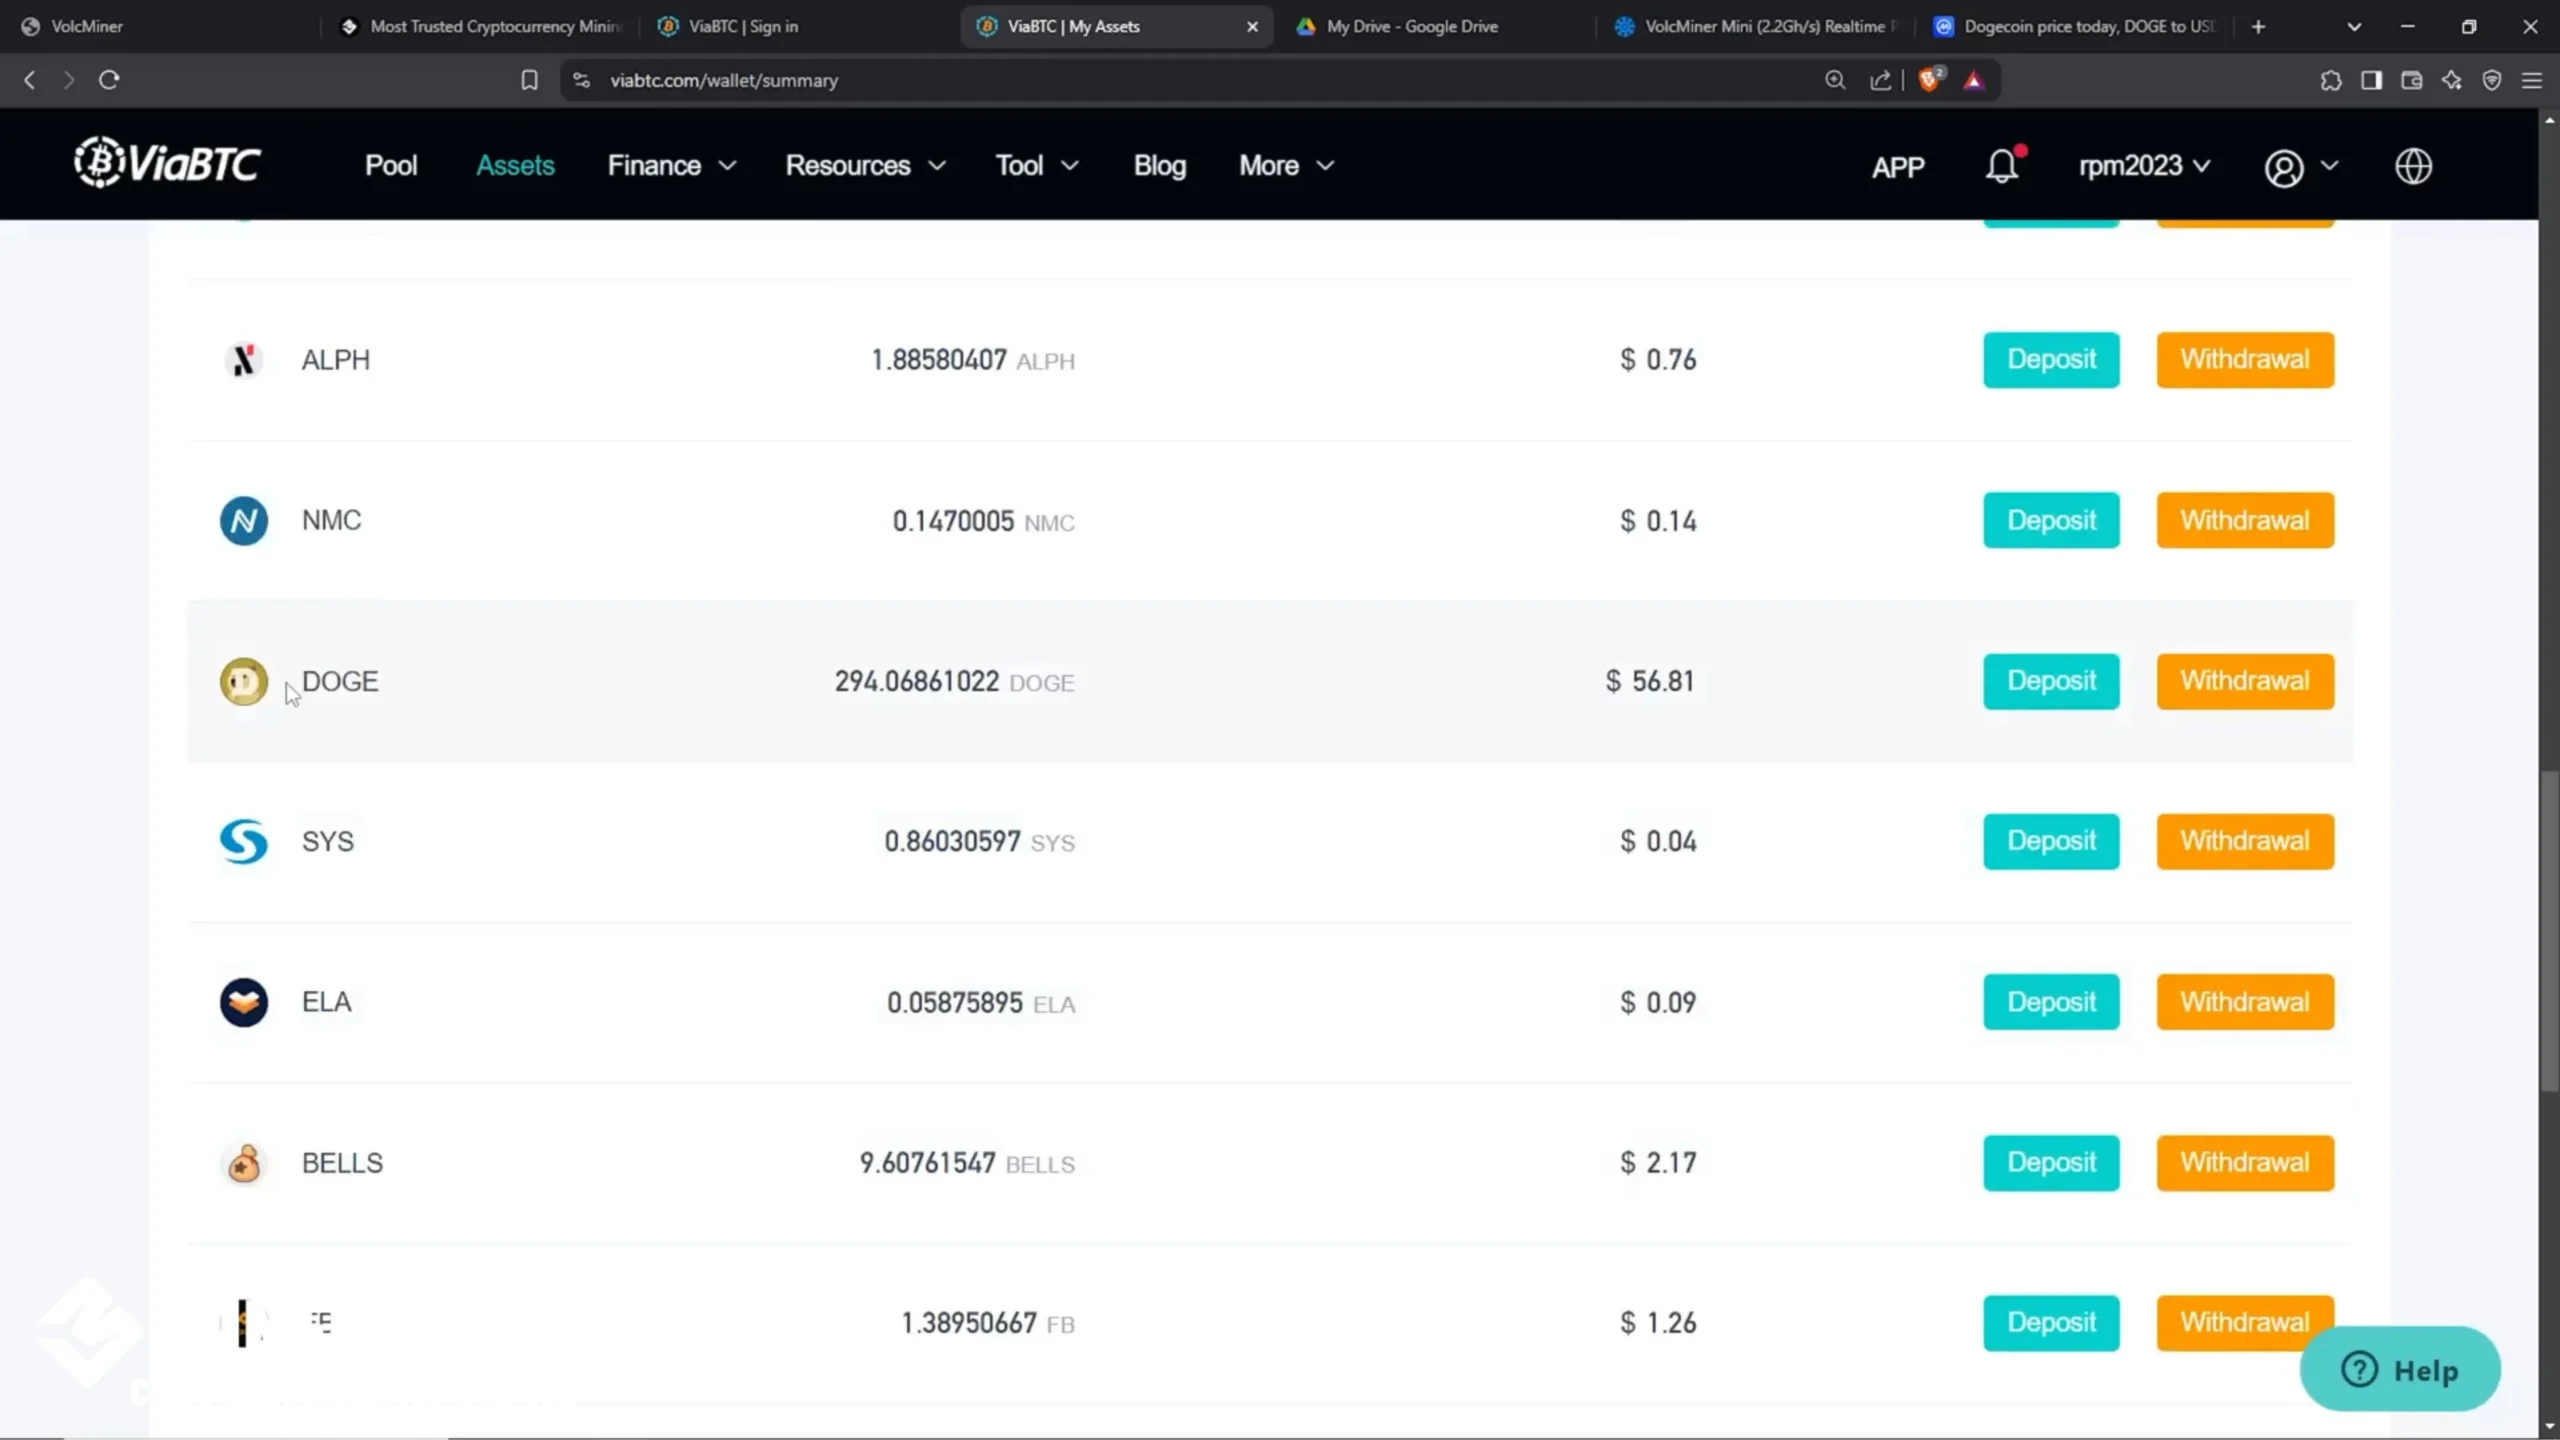Screen dimensions: 2560x1440
Task: Deposit ELA
Action: (2051, 1002)
